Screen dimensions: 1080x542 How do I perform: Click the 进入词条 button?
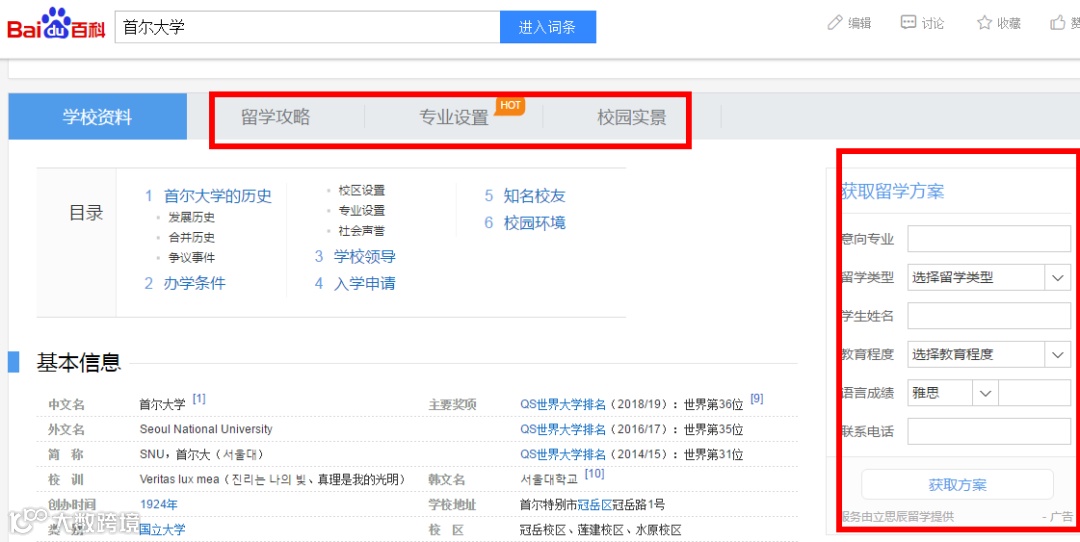point(548,27)
